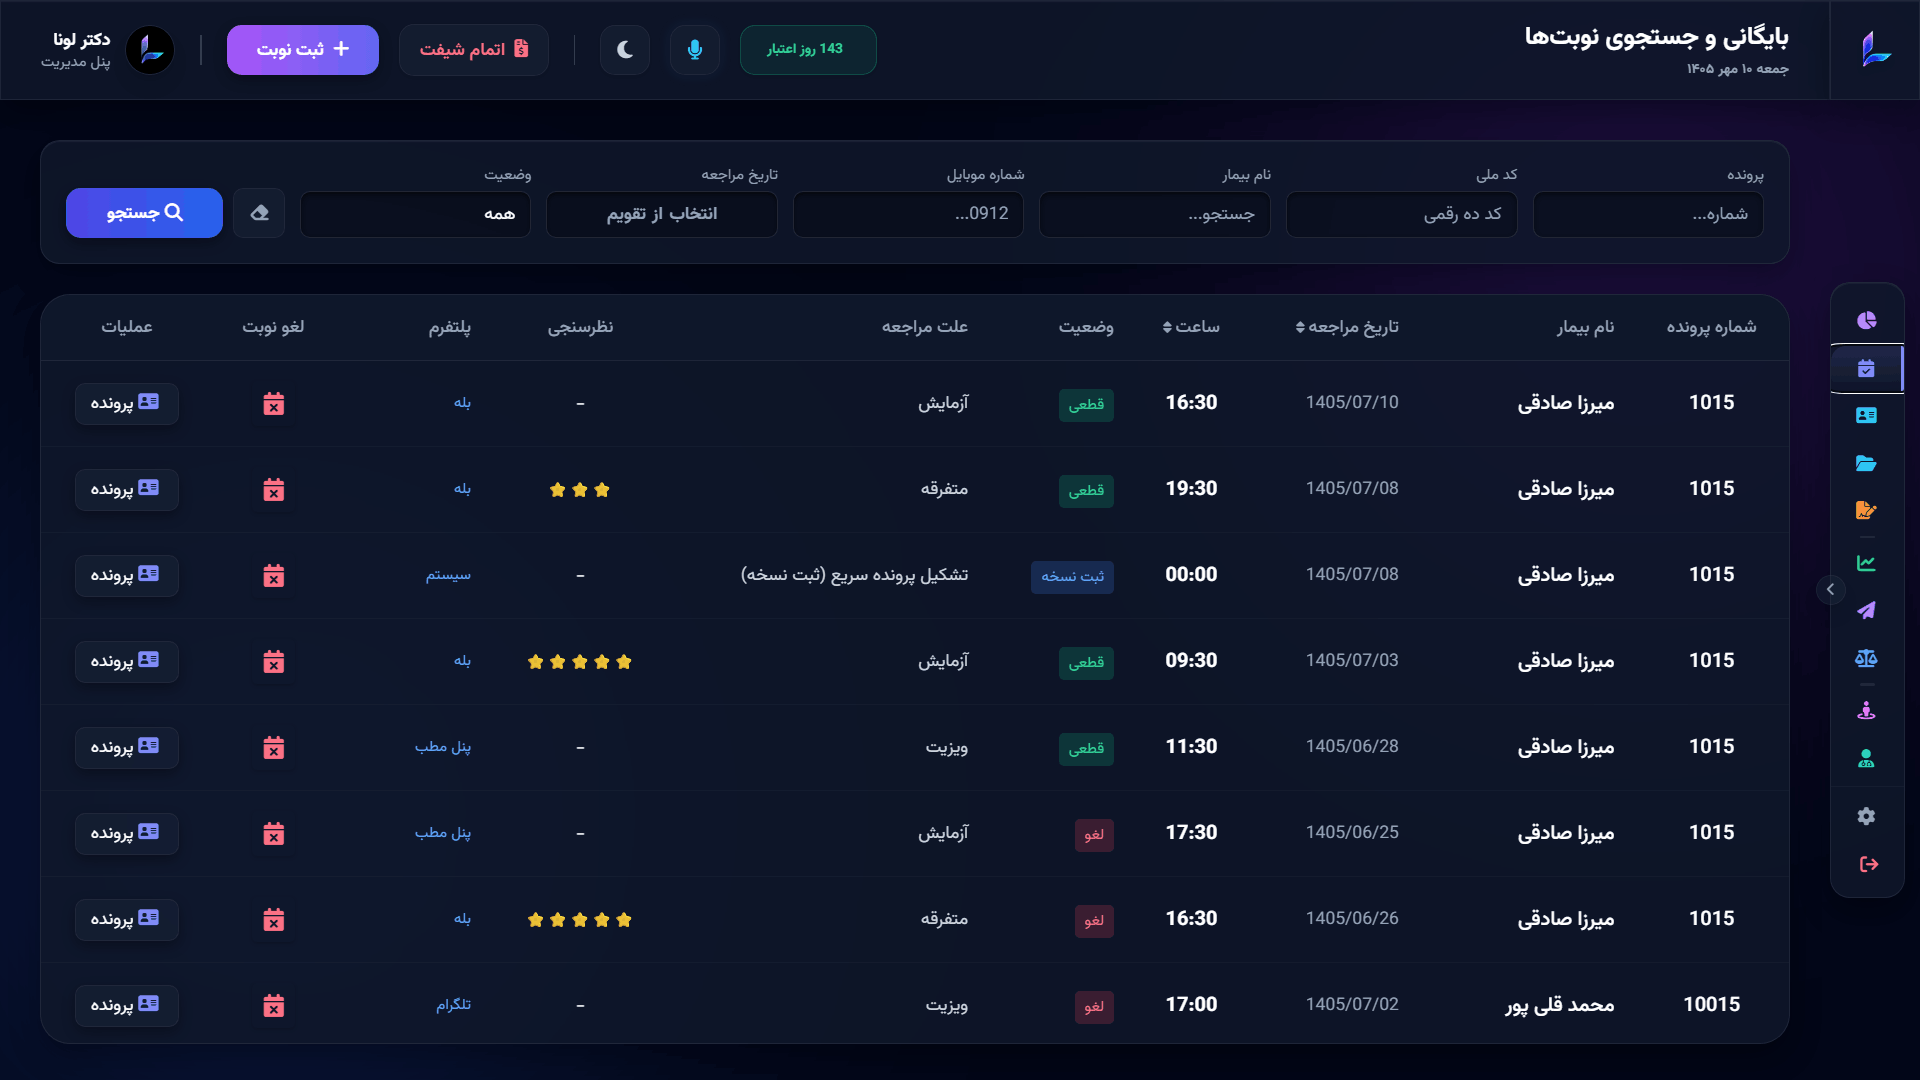
Task: Open the وضعیت status dropdown showing همه
Action: point(415,214)
